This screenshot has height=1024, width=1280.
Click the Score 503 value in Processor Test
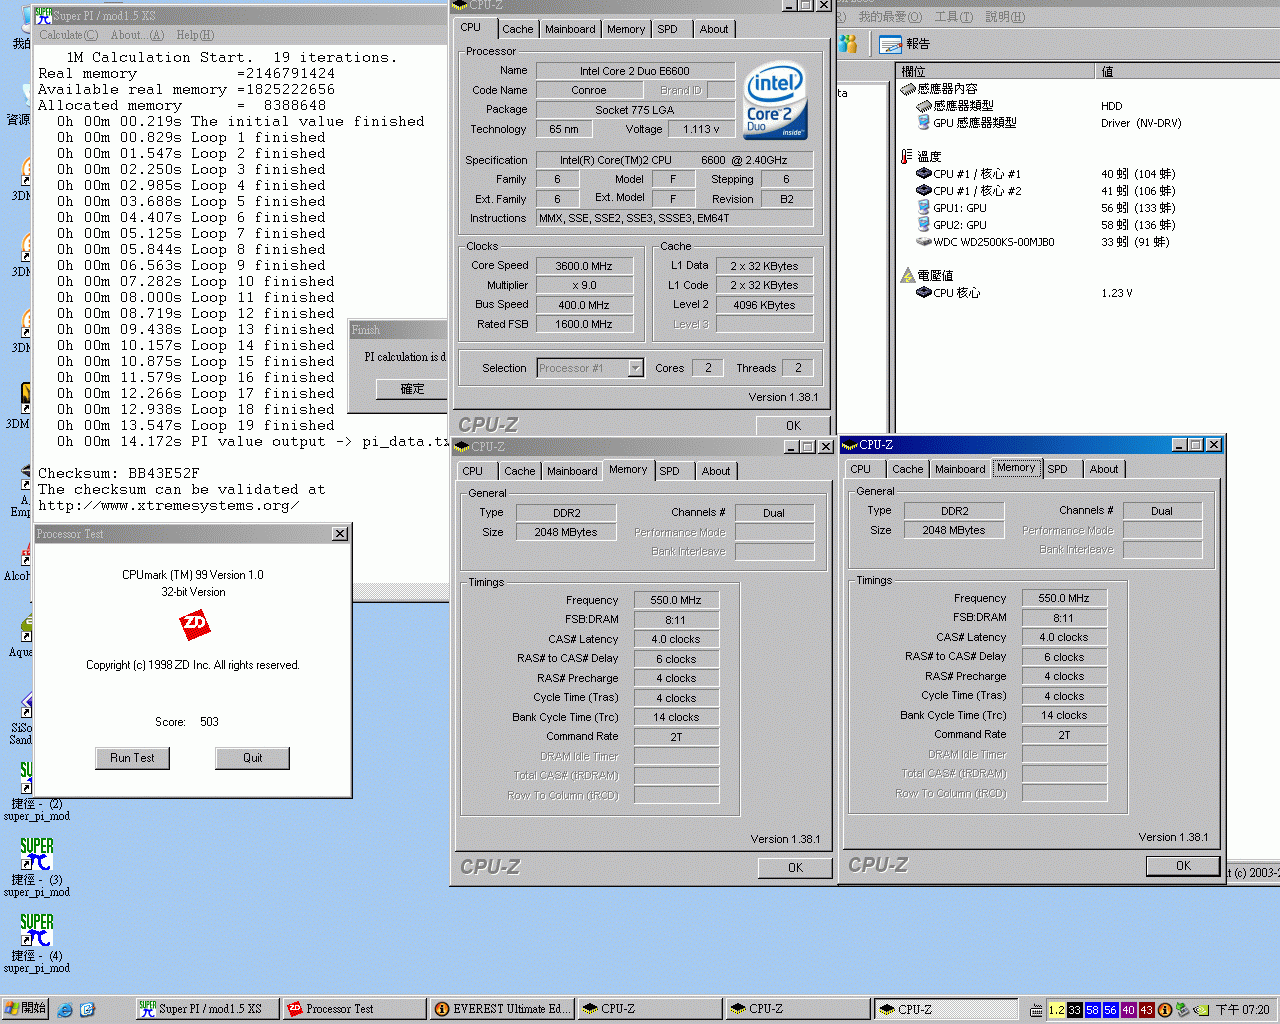209,721
